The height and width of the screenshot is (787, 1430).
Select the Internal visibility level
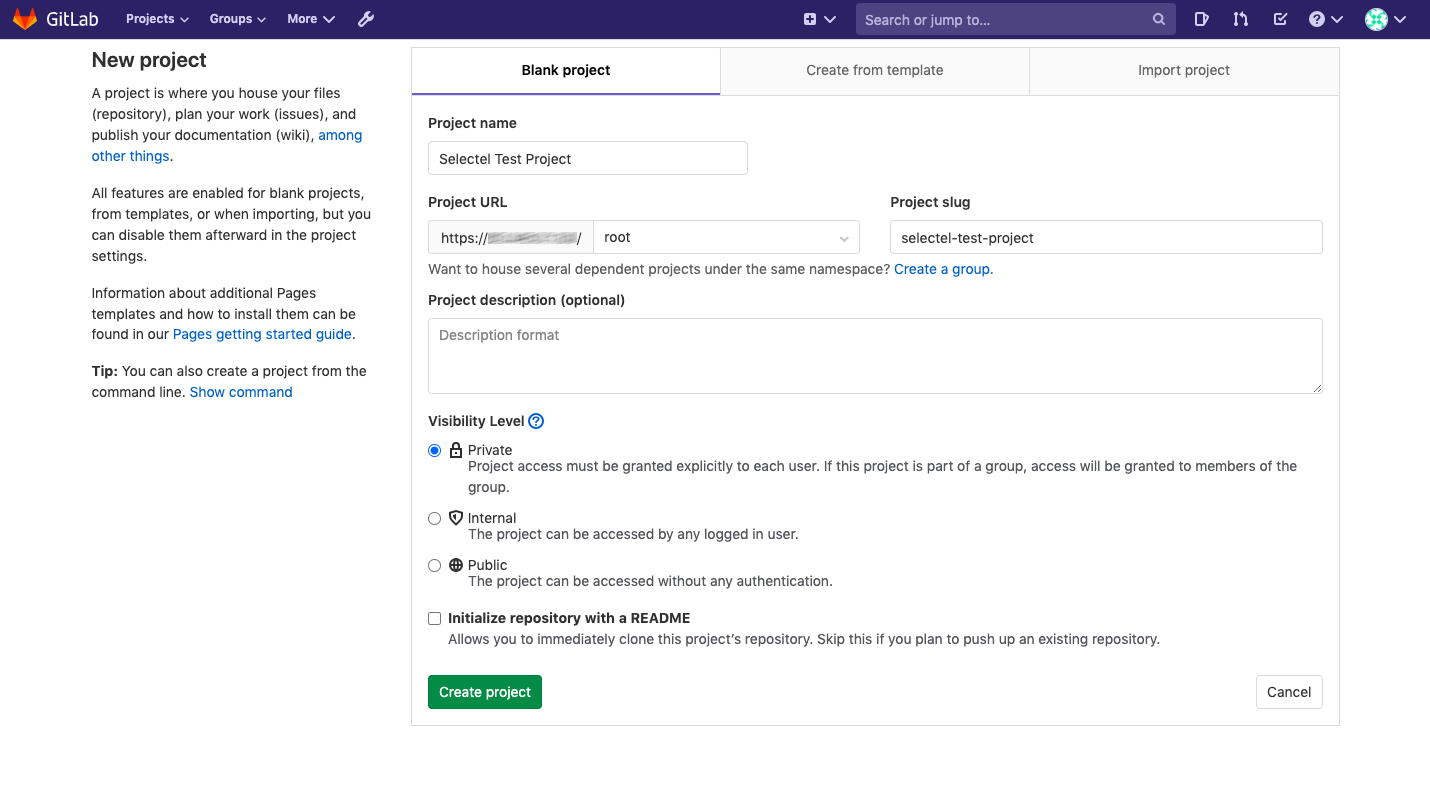(434, 518)
